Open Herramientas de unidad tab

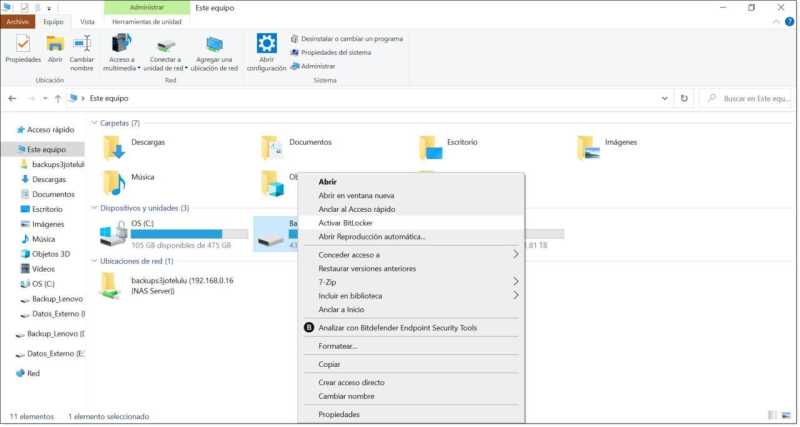click(x=147, y=22)
